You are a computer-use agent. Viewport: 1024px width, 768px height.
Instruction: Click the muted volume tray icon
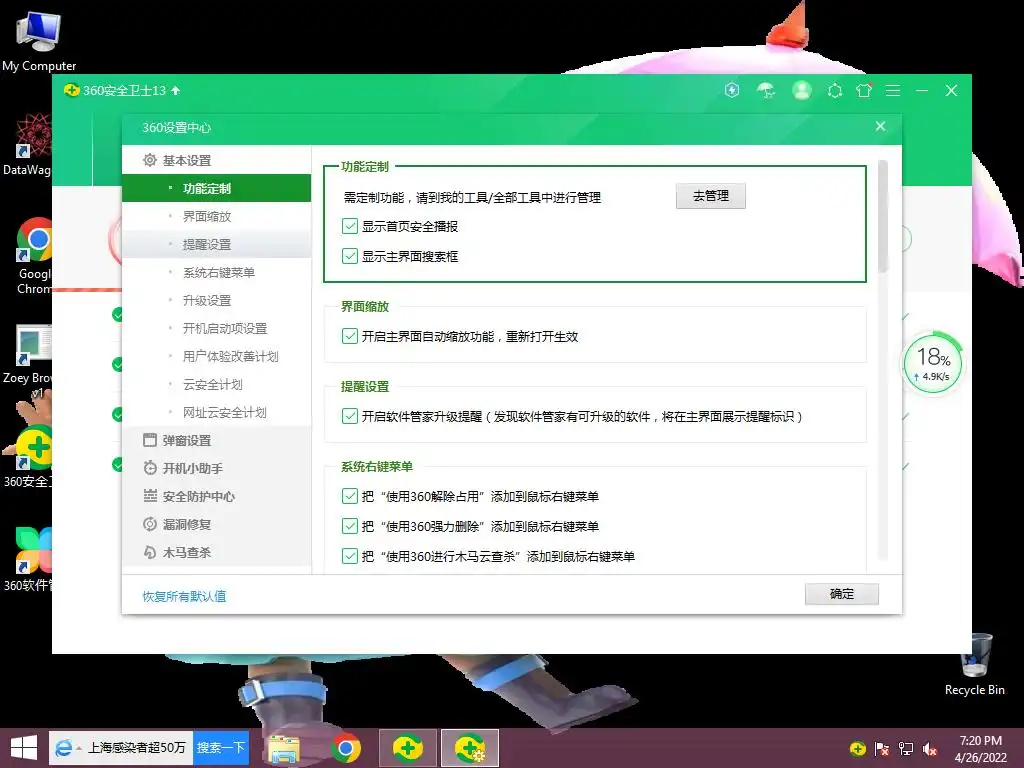coord(930,749)
